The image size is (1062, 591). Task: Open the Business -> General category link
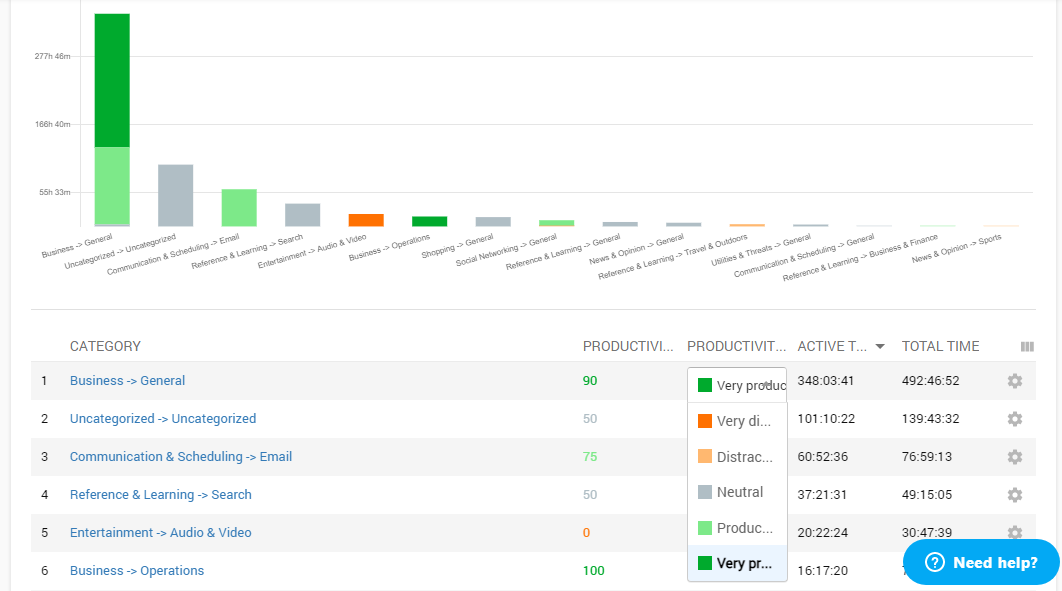tap(127, 381)
